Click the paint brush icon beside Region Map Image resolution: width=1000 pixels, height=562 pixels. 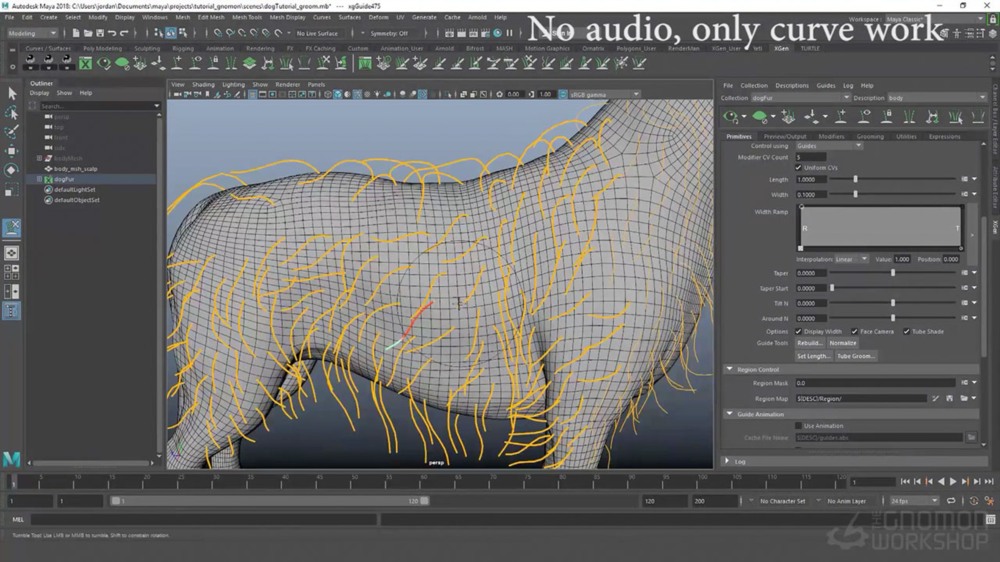pyautogui.click(x=935, y=398)
